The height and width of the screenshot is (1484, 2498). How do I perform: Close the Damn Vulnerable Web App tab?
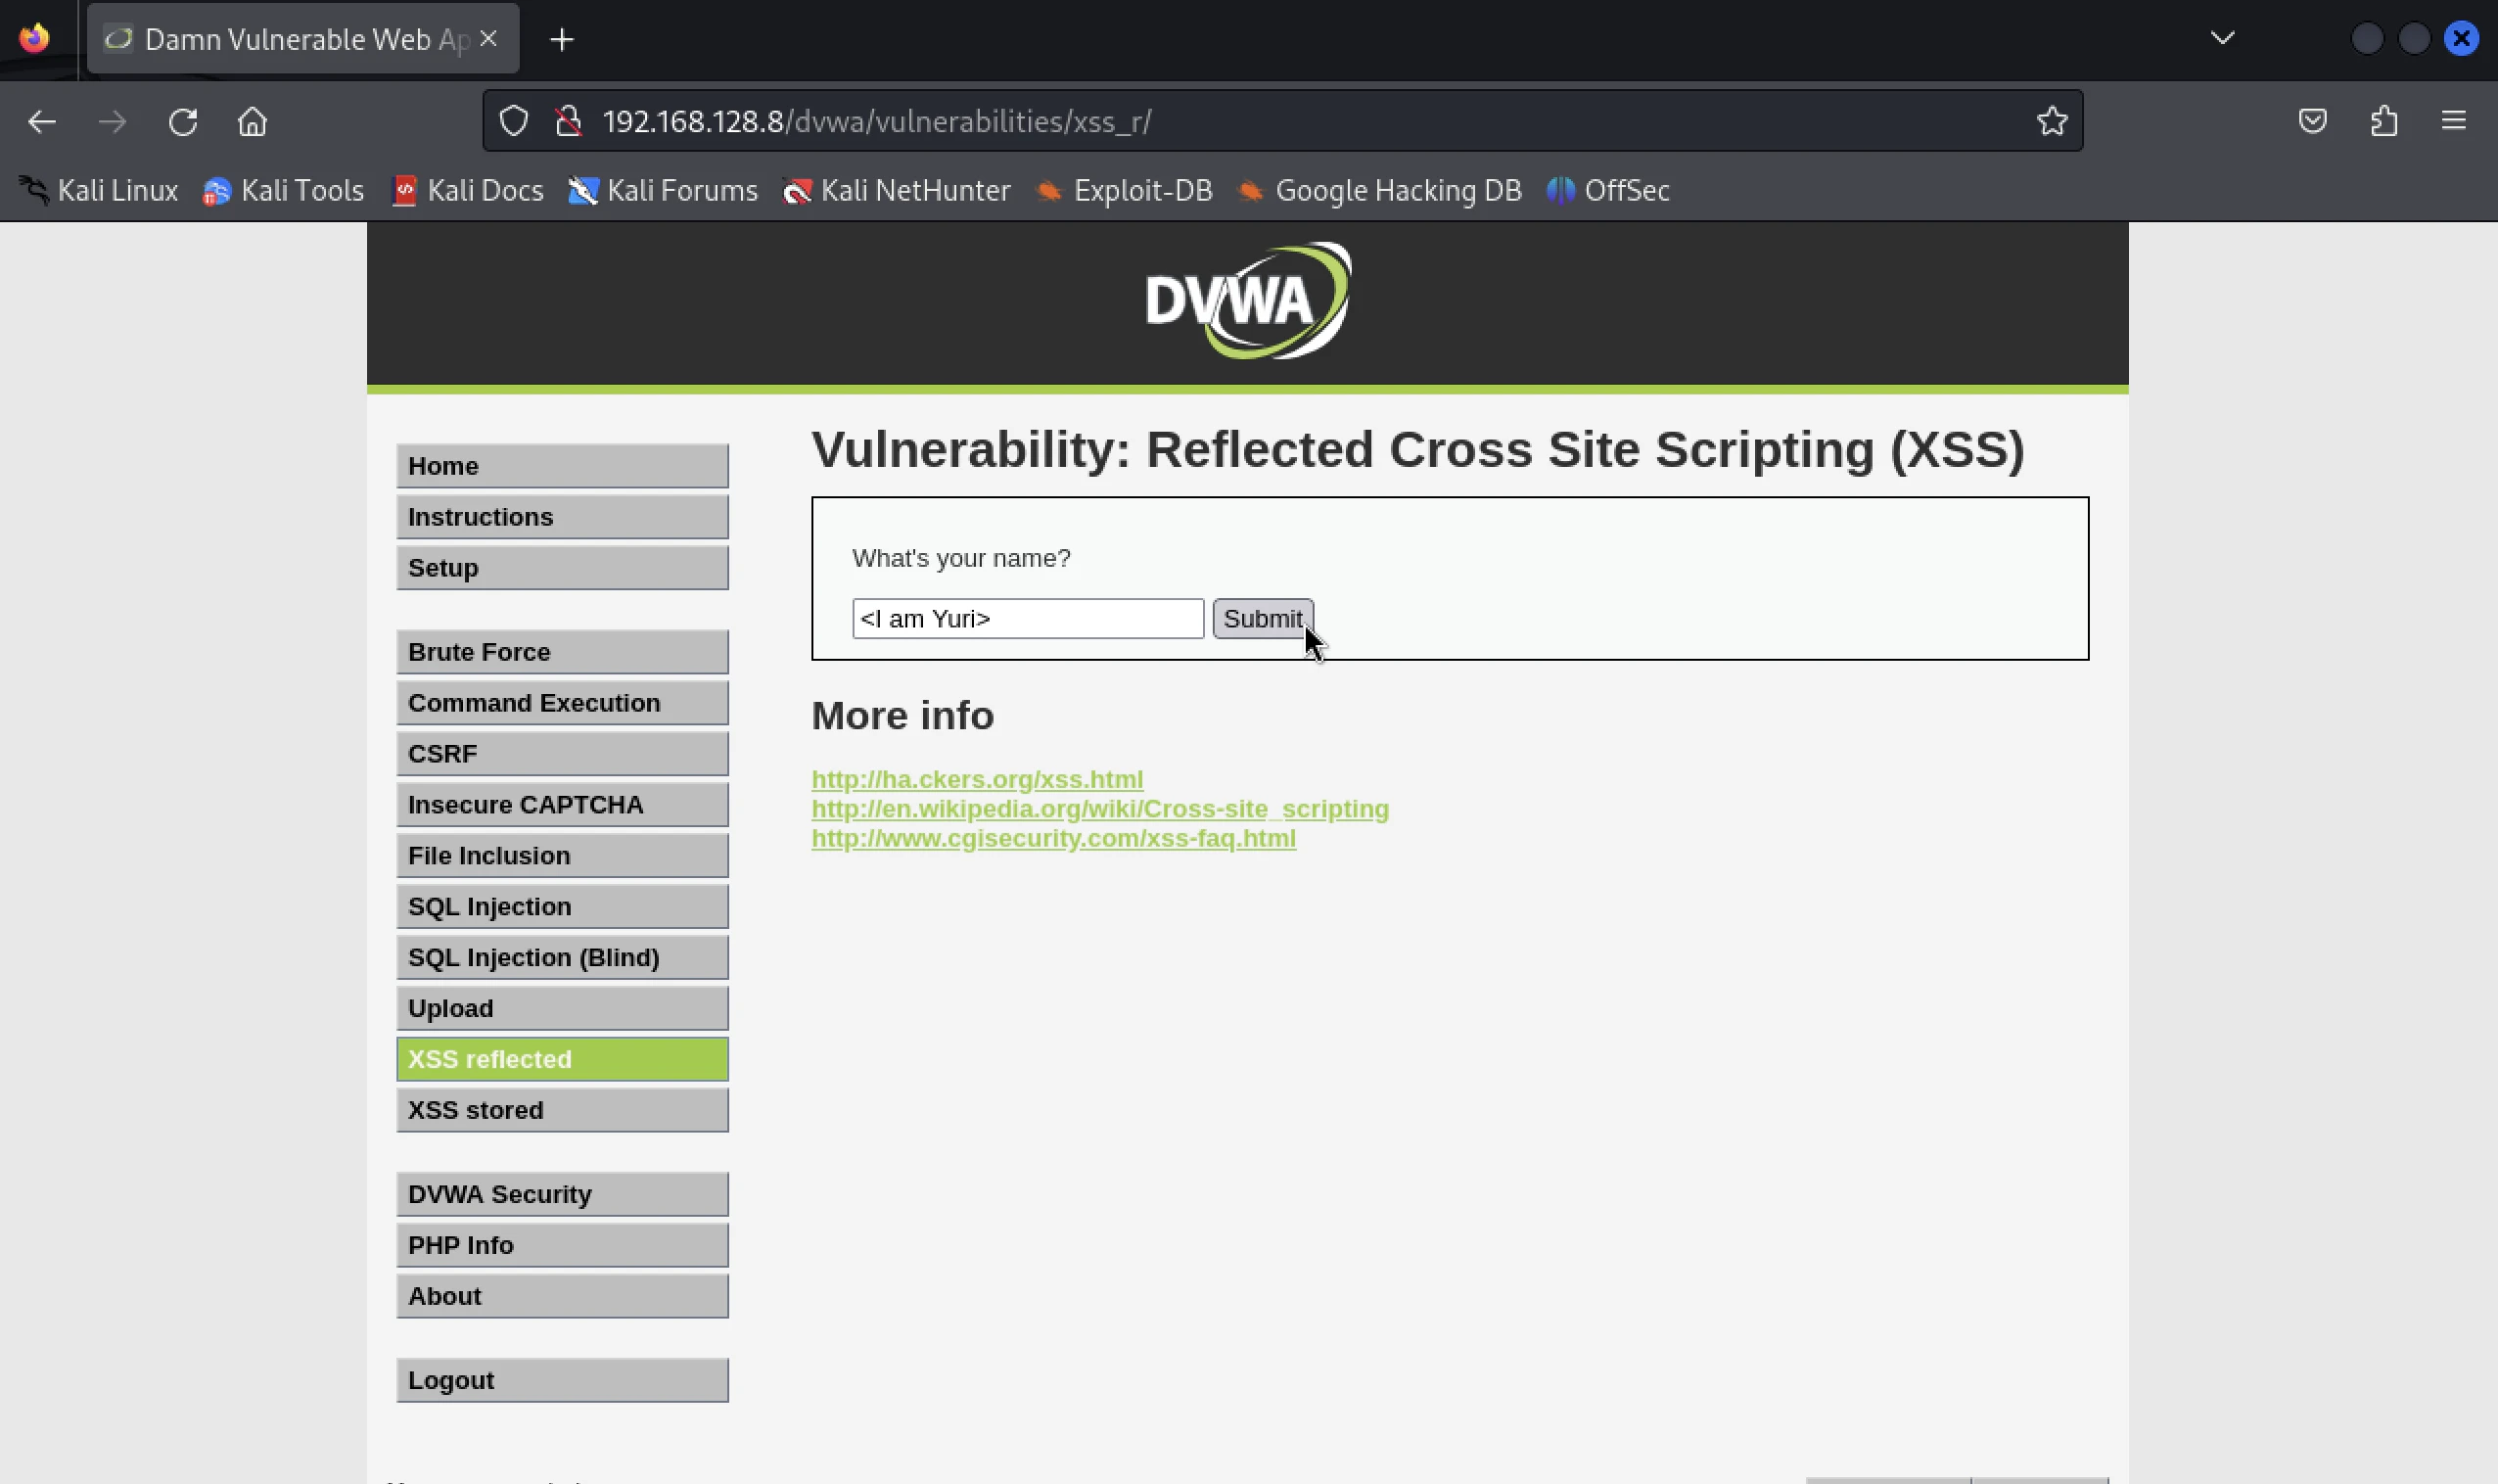(x=488, y=38)
